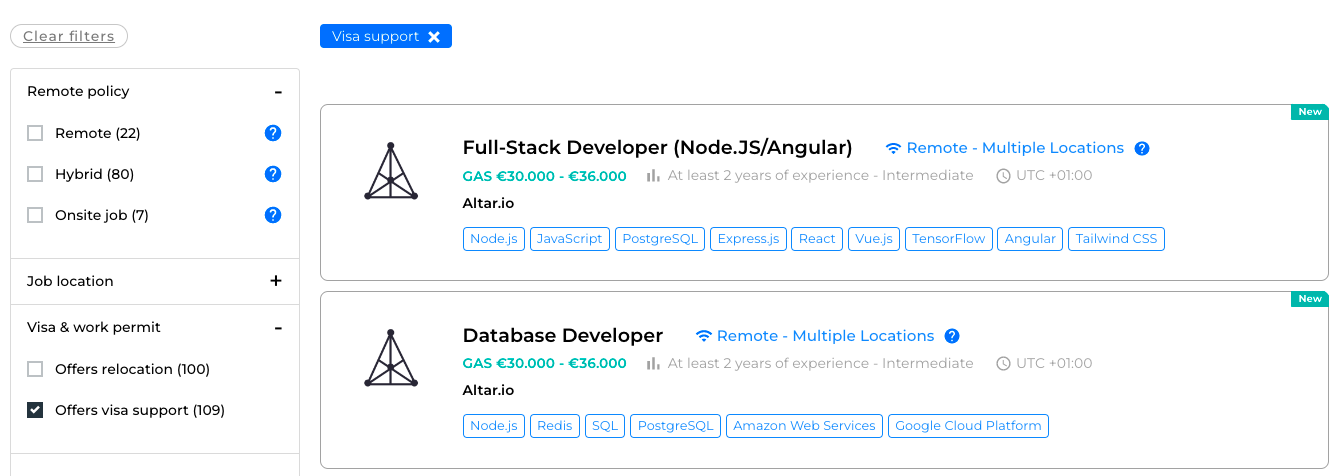
Task: Click the Amazon Web Services tag
Action: coord(804,426)
